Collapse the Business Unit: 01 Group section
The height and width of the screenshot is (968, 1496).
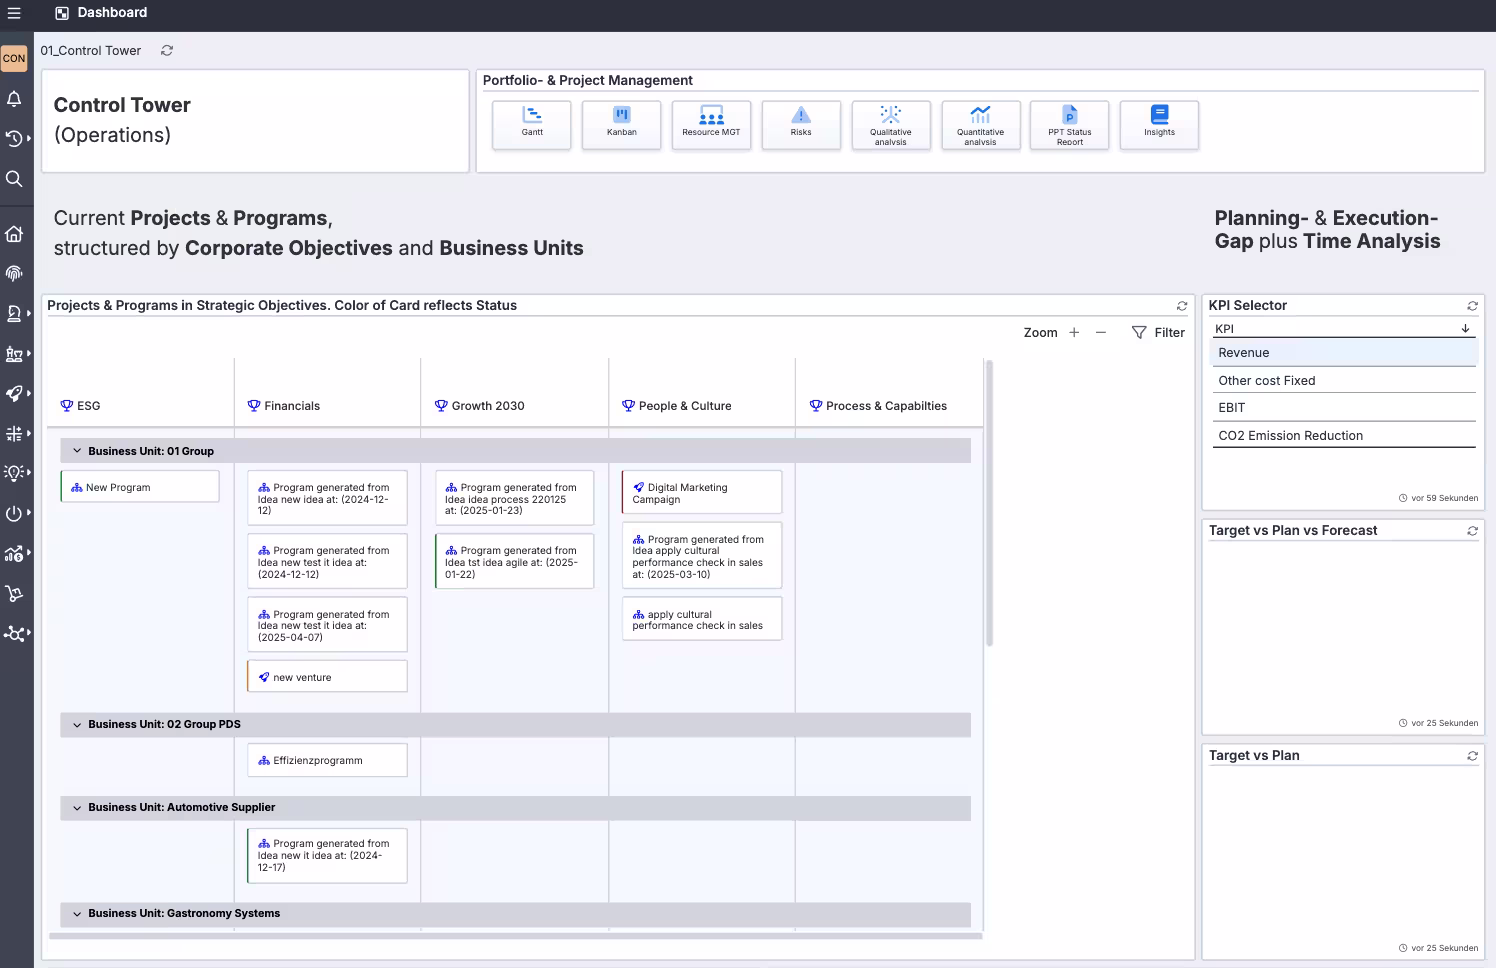coord(77,450)
